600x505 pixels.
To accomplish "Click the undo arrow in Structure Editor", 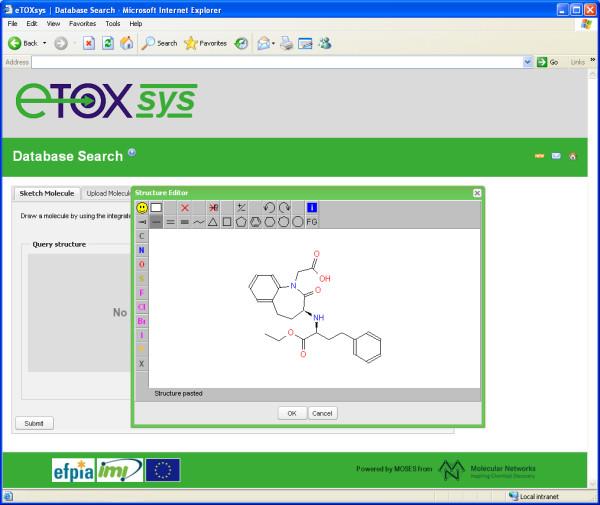I will click(x=269, y=208).
